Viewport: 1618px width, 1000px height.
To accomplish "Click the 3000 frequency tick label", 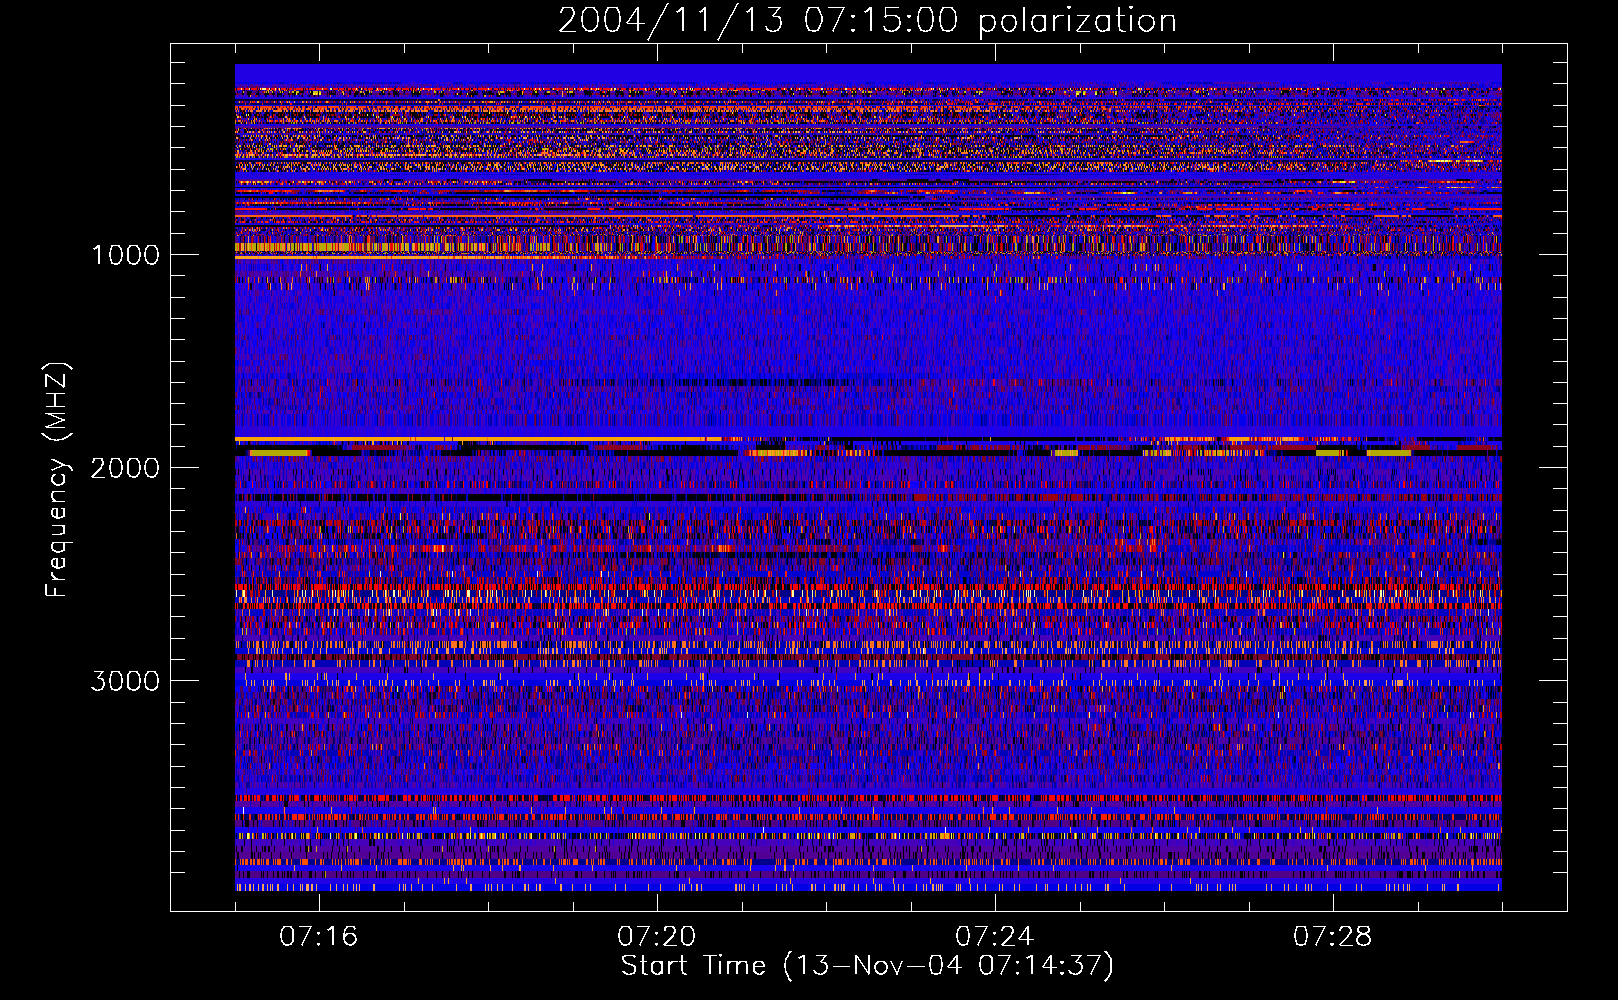I will 125,681.
